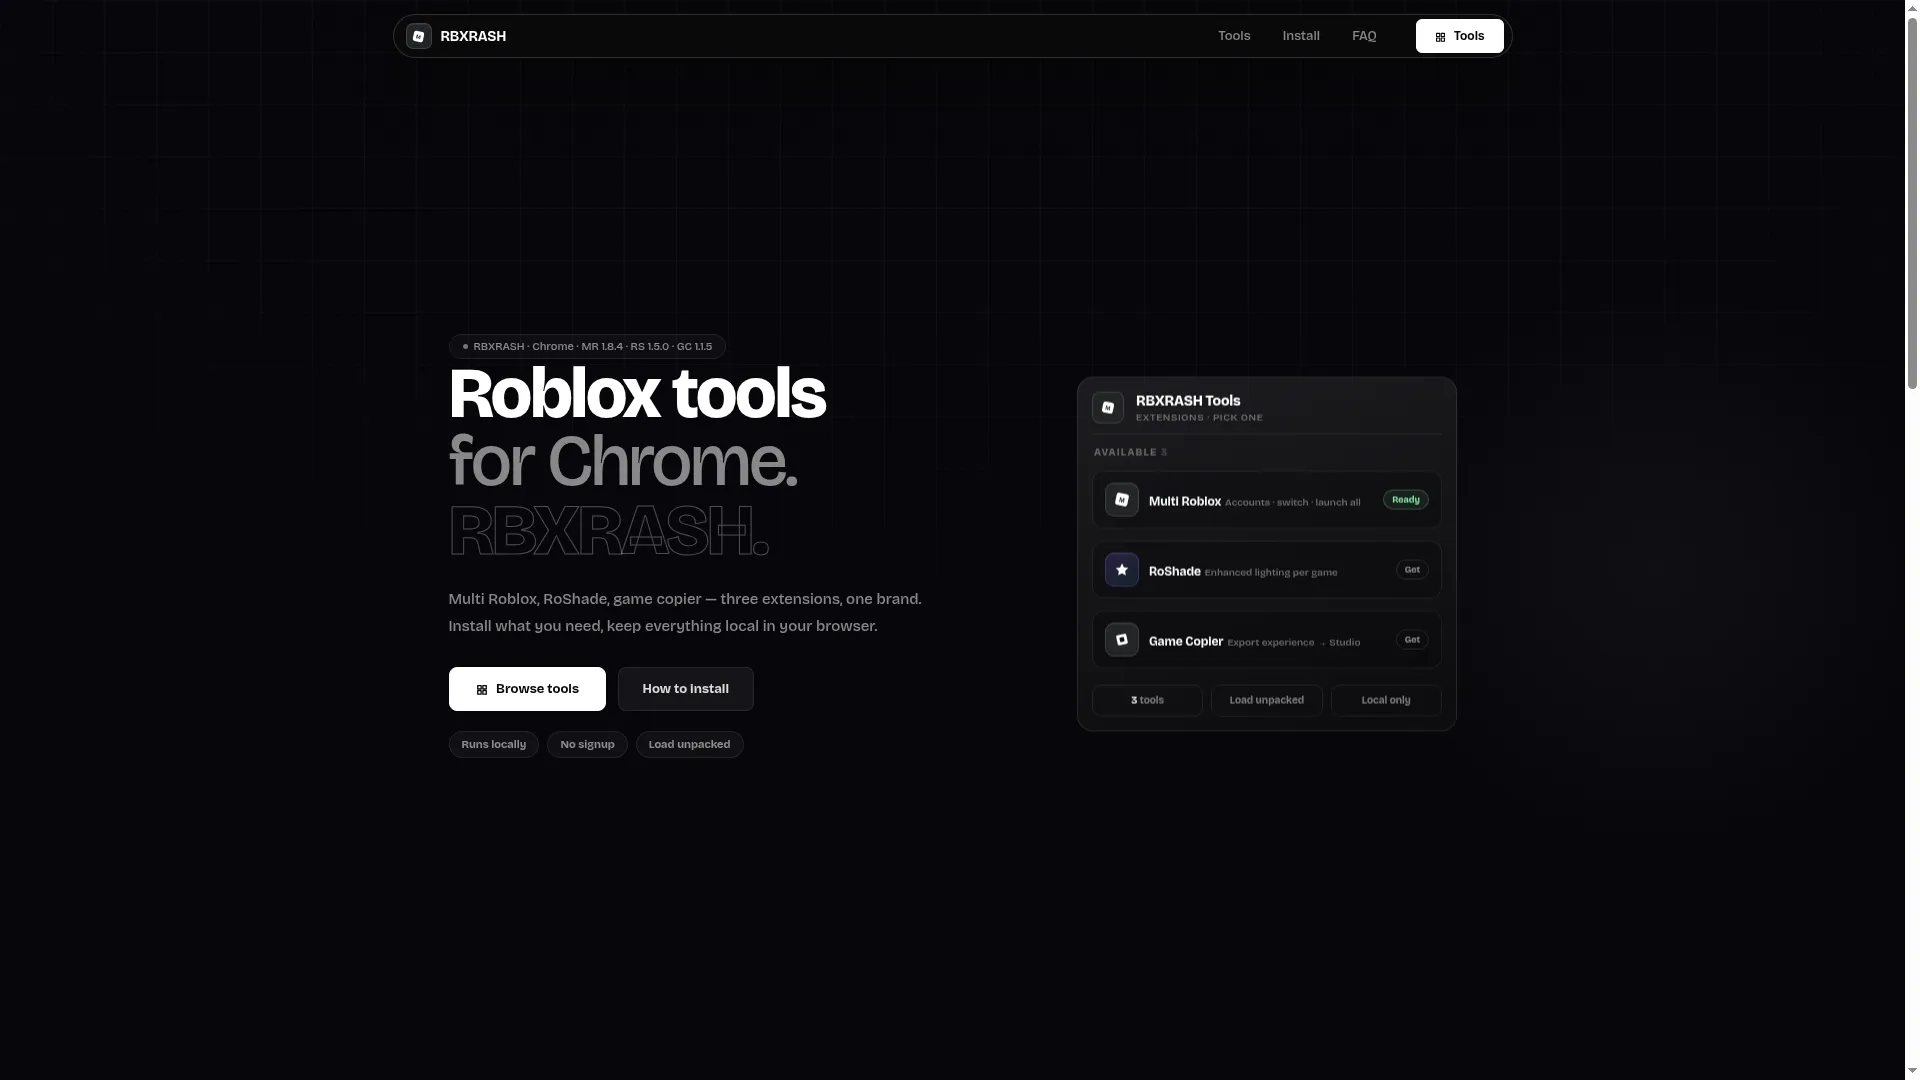Click the RBXRASH Tools card heading
Viewport: 1920px width, 1080px height.
[x=1188, y=400]
